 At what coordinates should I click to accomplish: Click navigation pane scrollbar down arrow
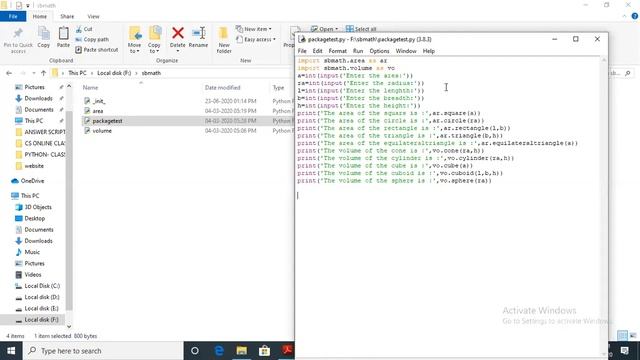pos(69,327)
